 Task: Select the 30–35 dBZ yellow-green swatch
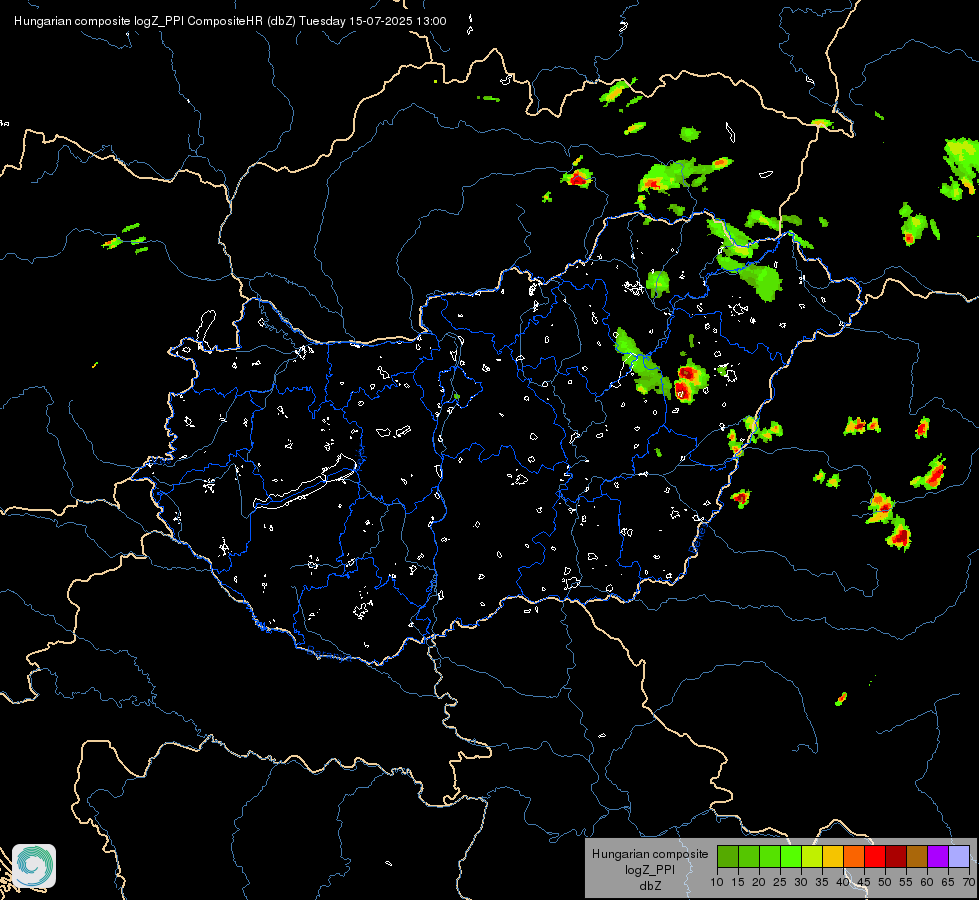812,856
